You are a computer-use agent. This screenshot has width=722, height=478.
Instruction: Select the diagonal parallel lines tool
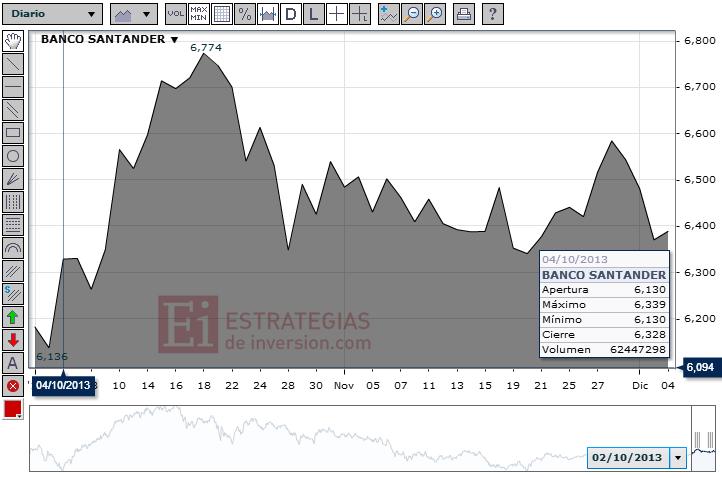(x=13, y=271)
